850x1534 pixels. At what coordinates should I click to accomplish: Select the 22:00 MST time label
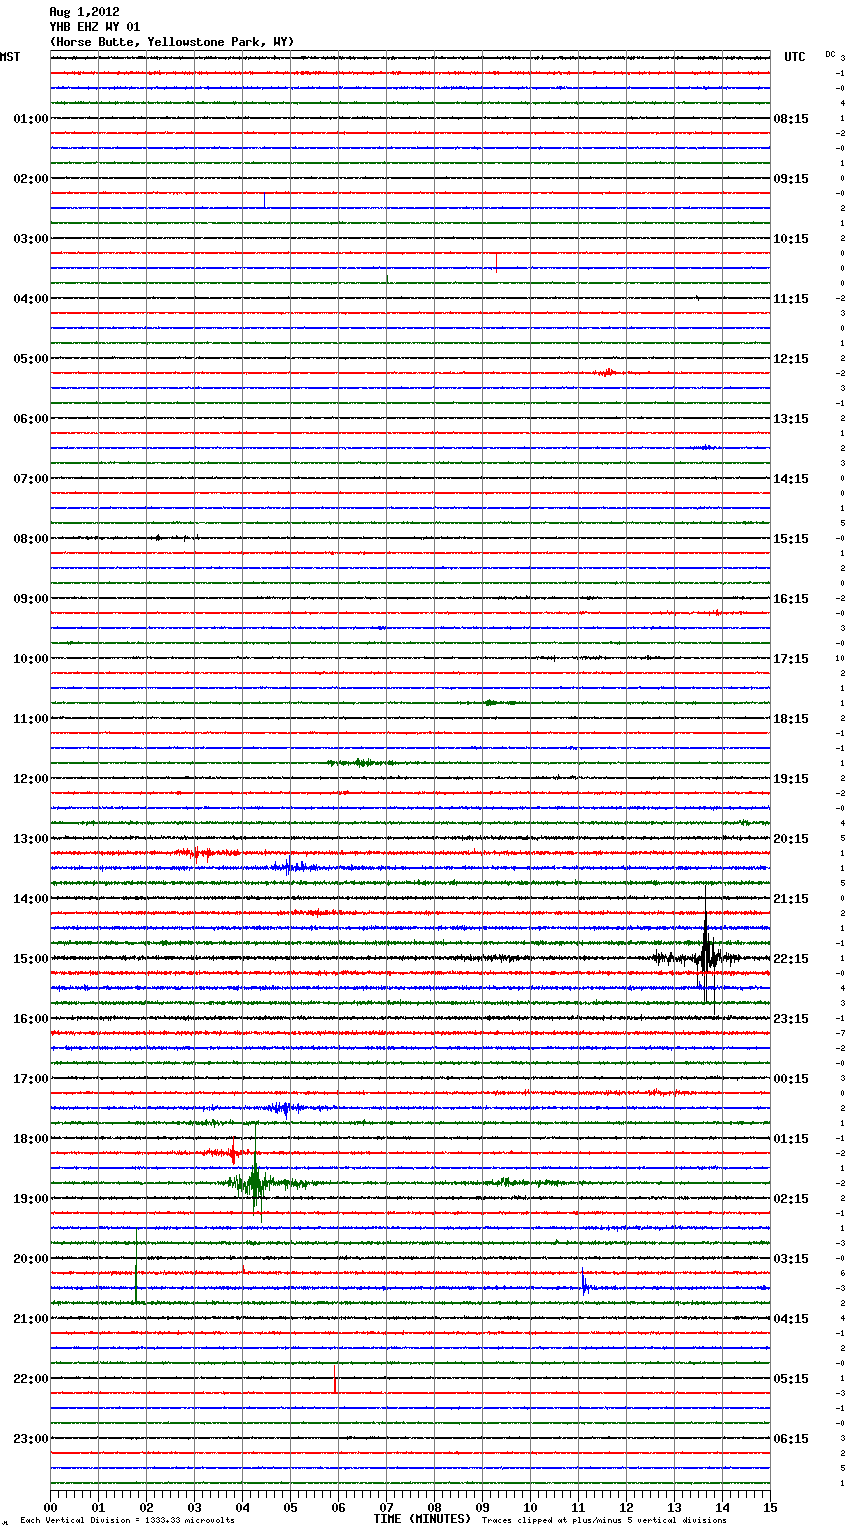pyautogui.click(x=31, y=1379)
